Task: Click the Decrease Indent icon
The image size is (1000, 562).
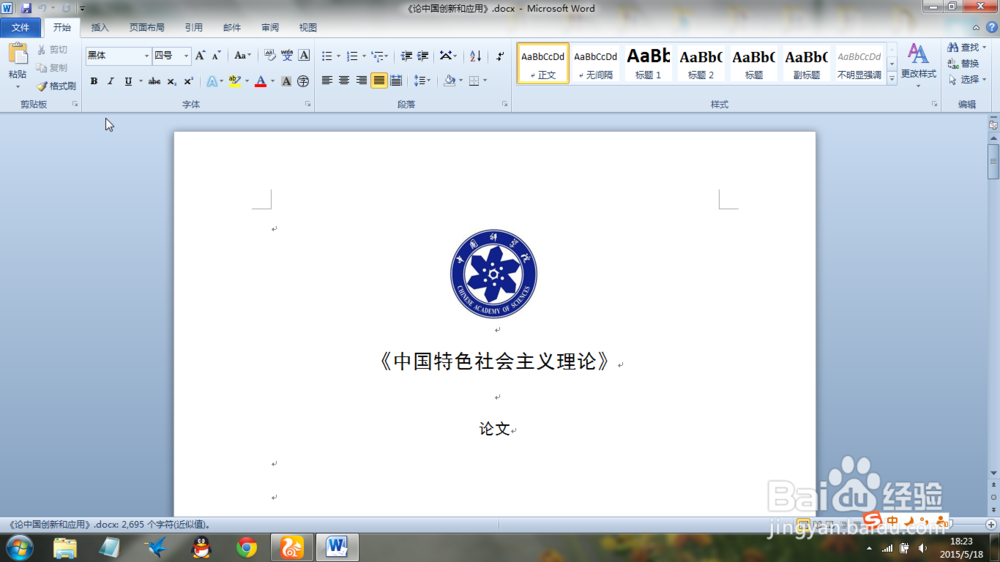Action: point(406,56)
